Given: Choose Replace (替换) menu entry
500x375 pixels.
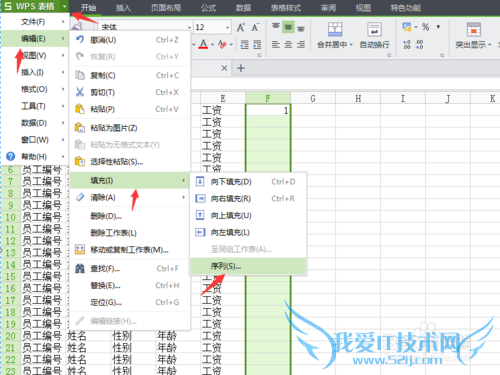Looking at the screenshot, I should click(130, 285).
